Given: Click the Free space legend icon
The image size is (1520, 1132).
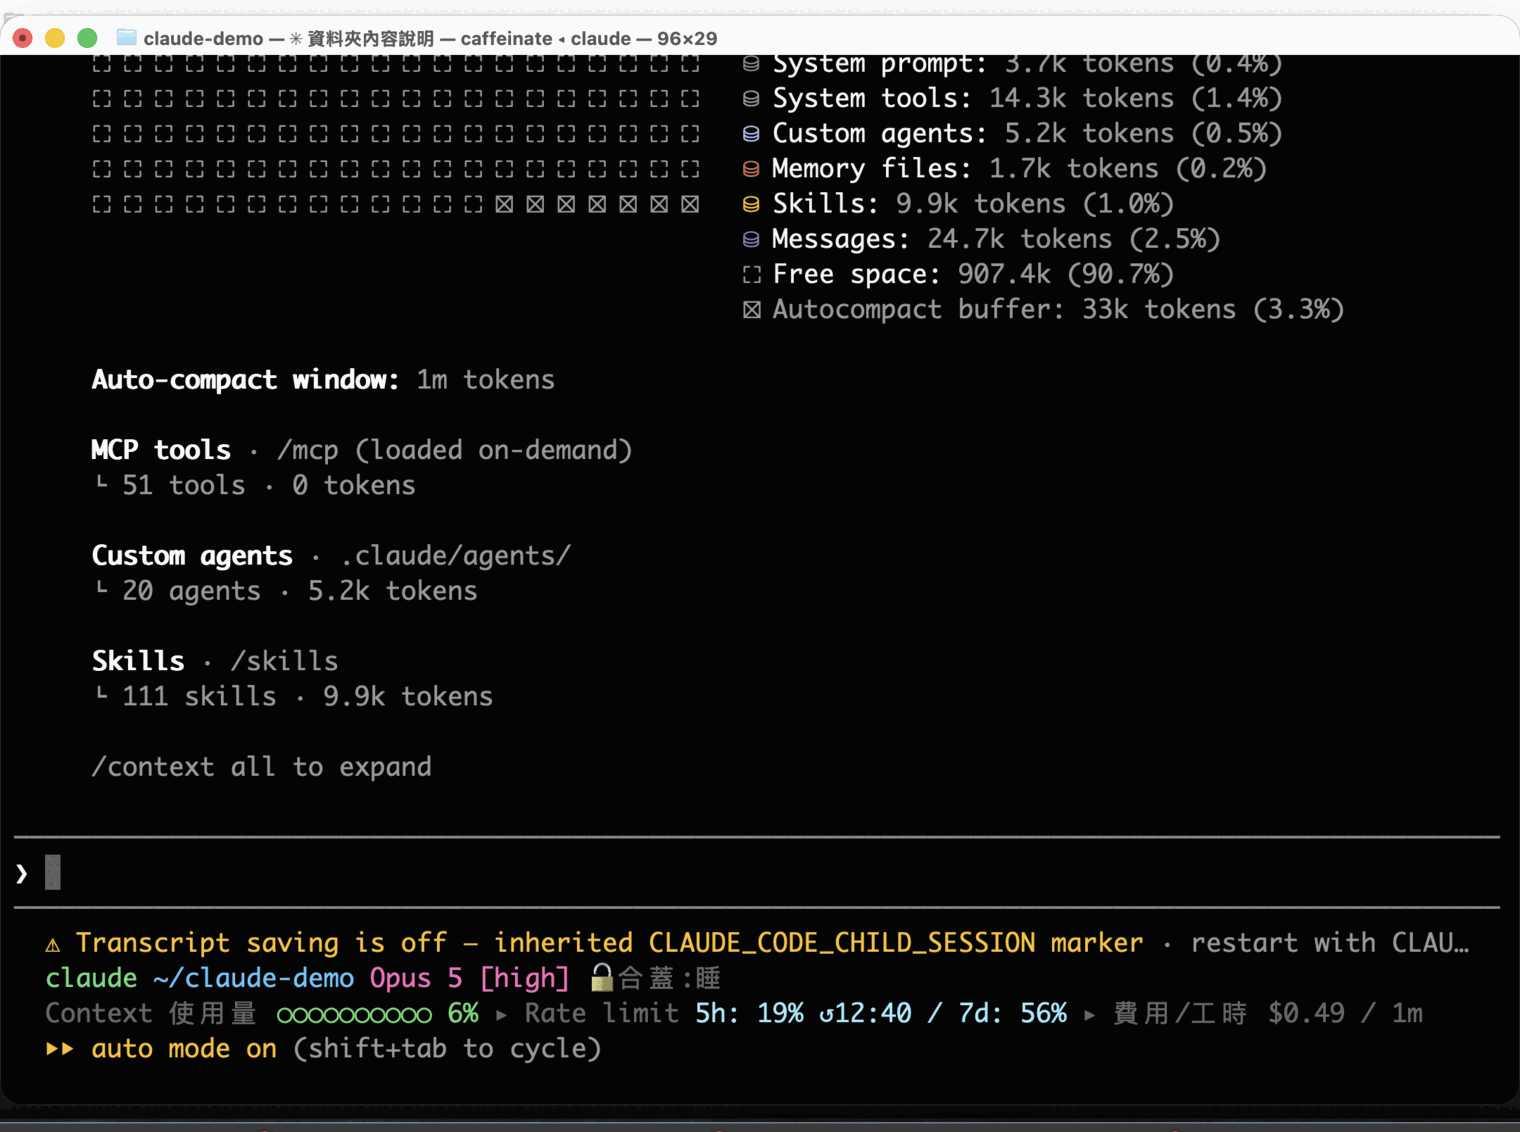Looking at the screenshot, I should [752, 275].
